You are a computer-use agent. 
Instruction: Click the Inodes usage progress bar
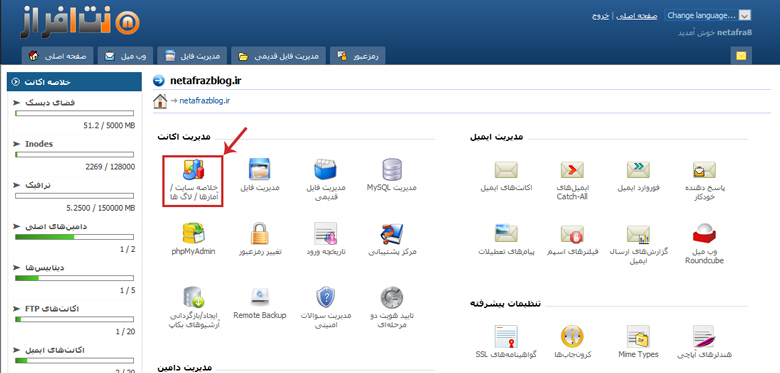(x=75, y=155)
